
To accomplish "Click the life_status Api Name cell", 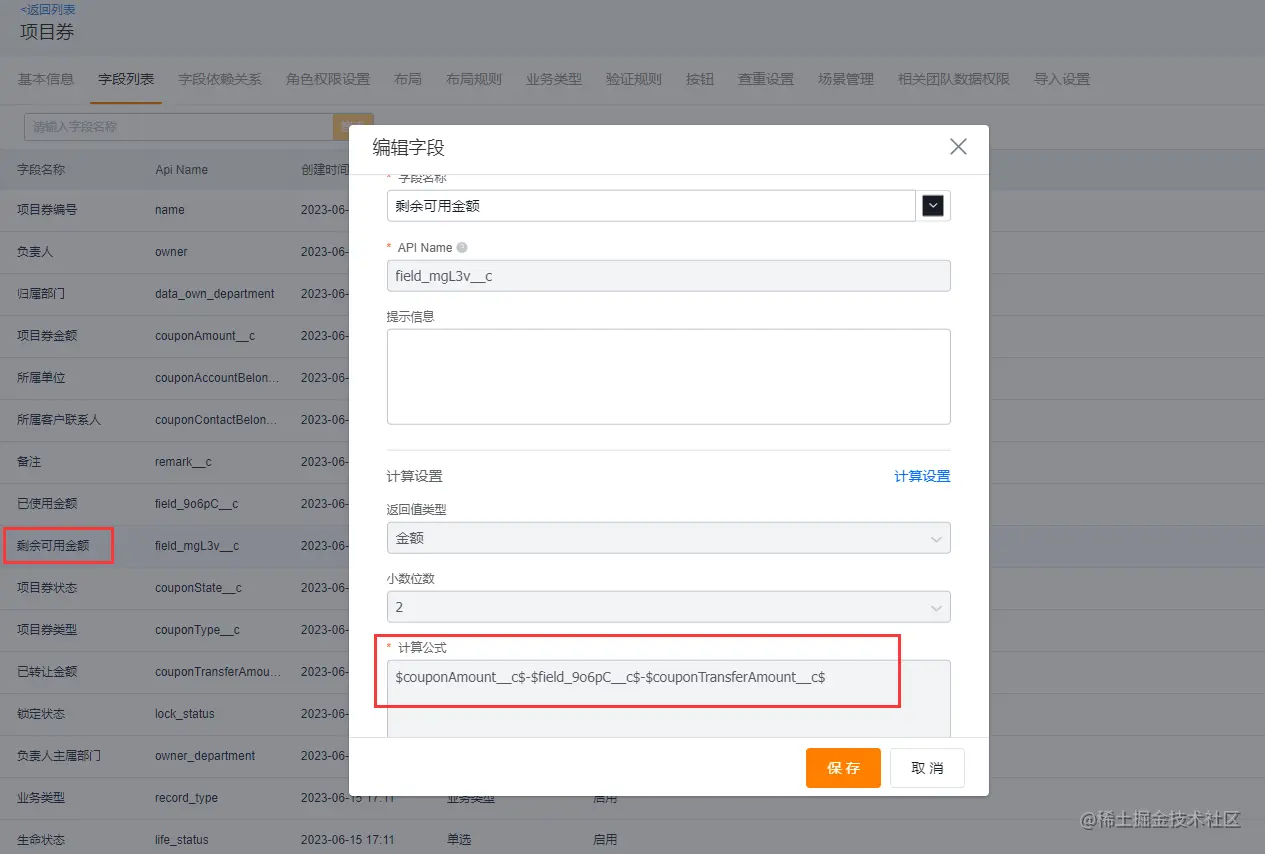I will (x=182, y=840).
